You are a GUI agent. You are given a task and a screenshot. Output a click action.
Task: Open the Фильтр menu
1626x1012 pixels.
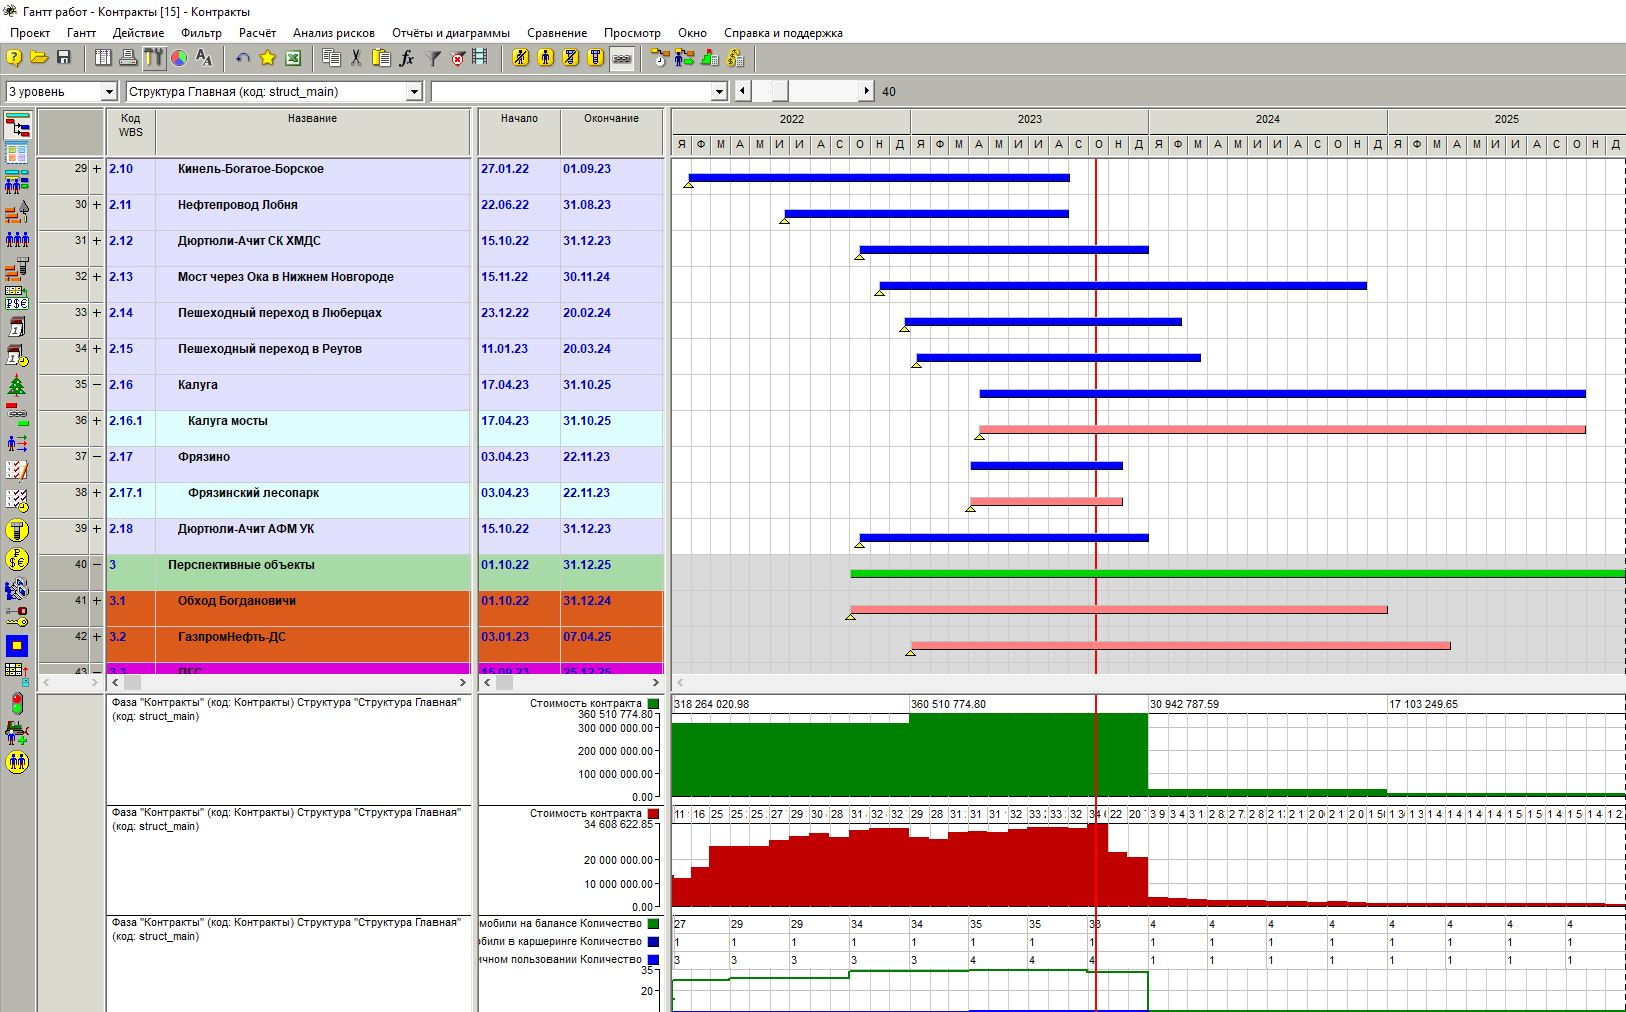click(201, 33)
